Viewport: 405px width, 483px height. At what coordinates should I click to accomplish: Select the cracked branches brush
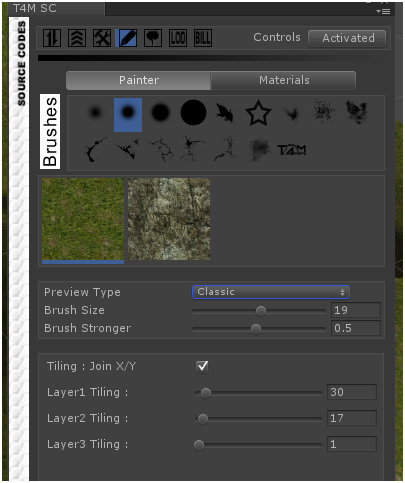point(161,150)
